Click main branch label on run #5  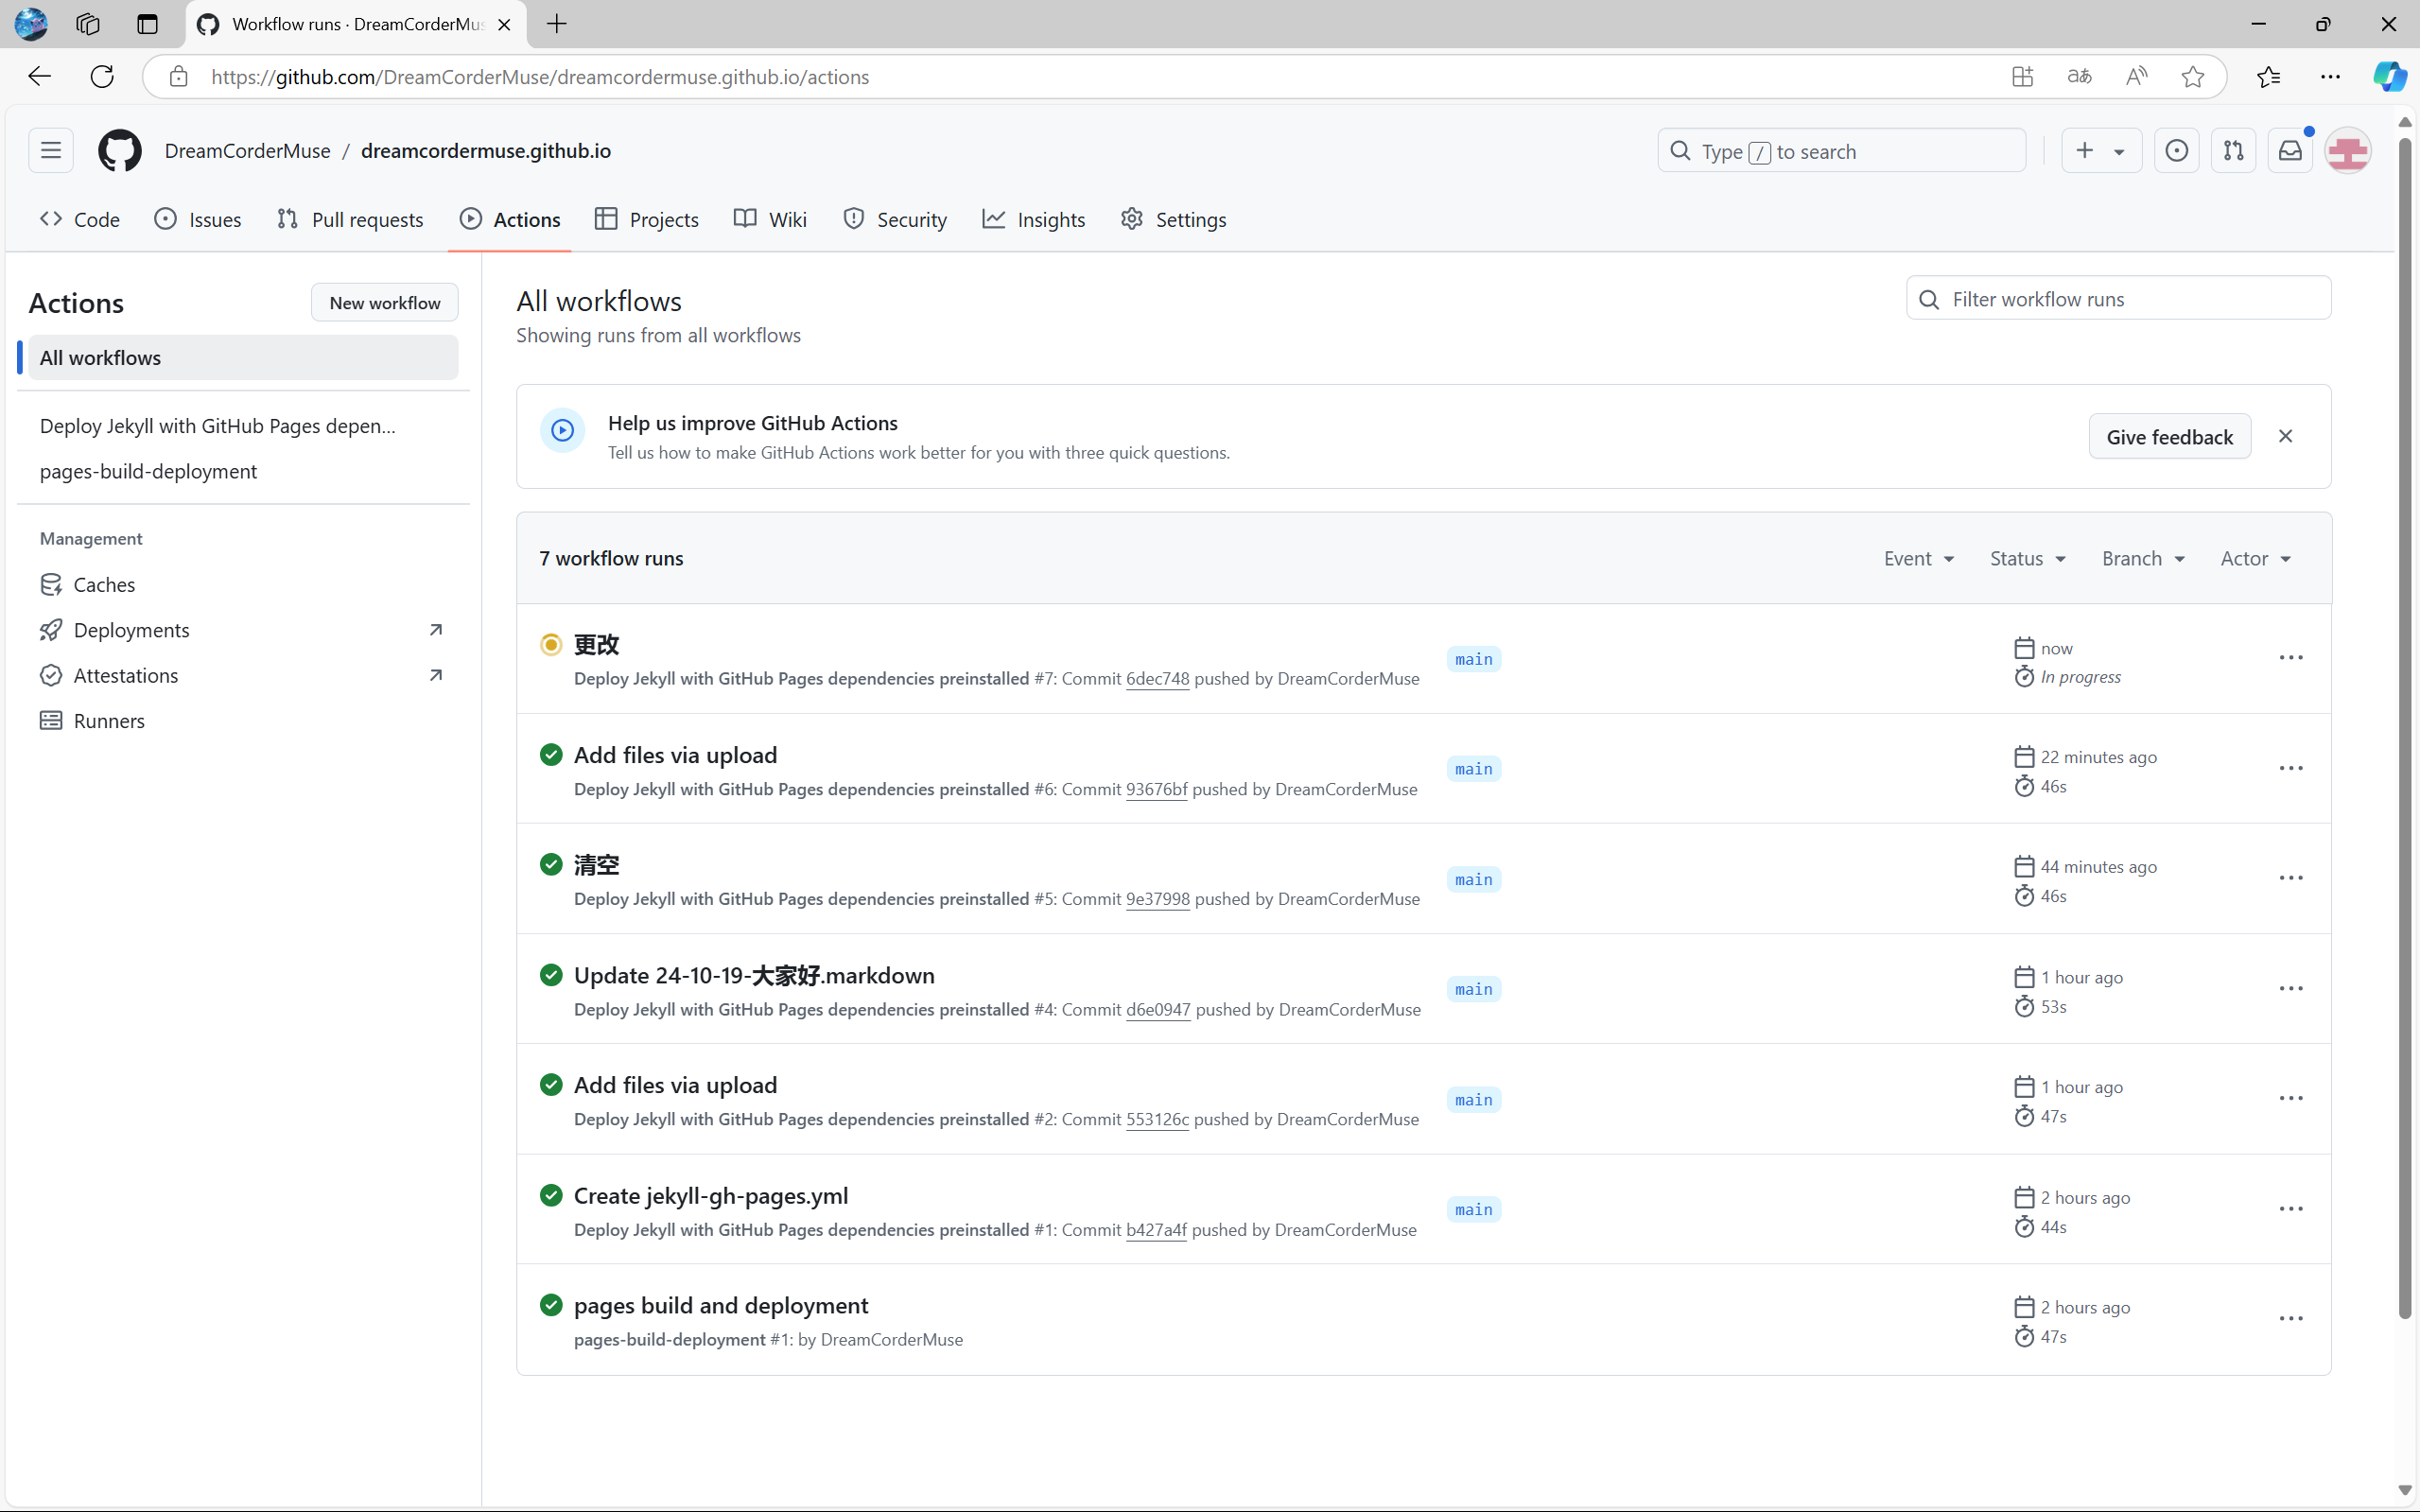coord(1474,879)
